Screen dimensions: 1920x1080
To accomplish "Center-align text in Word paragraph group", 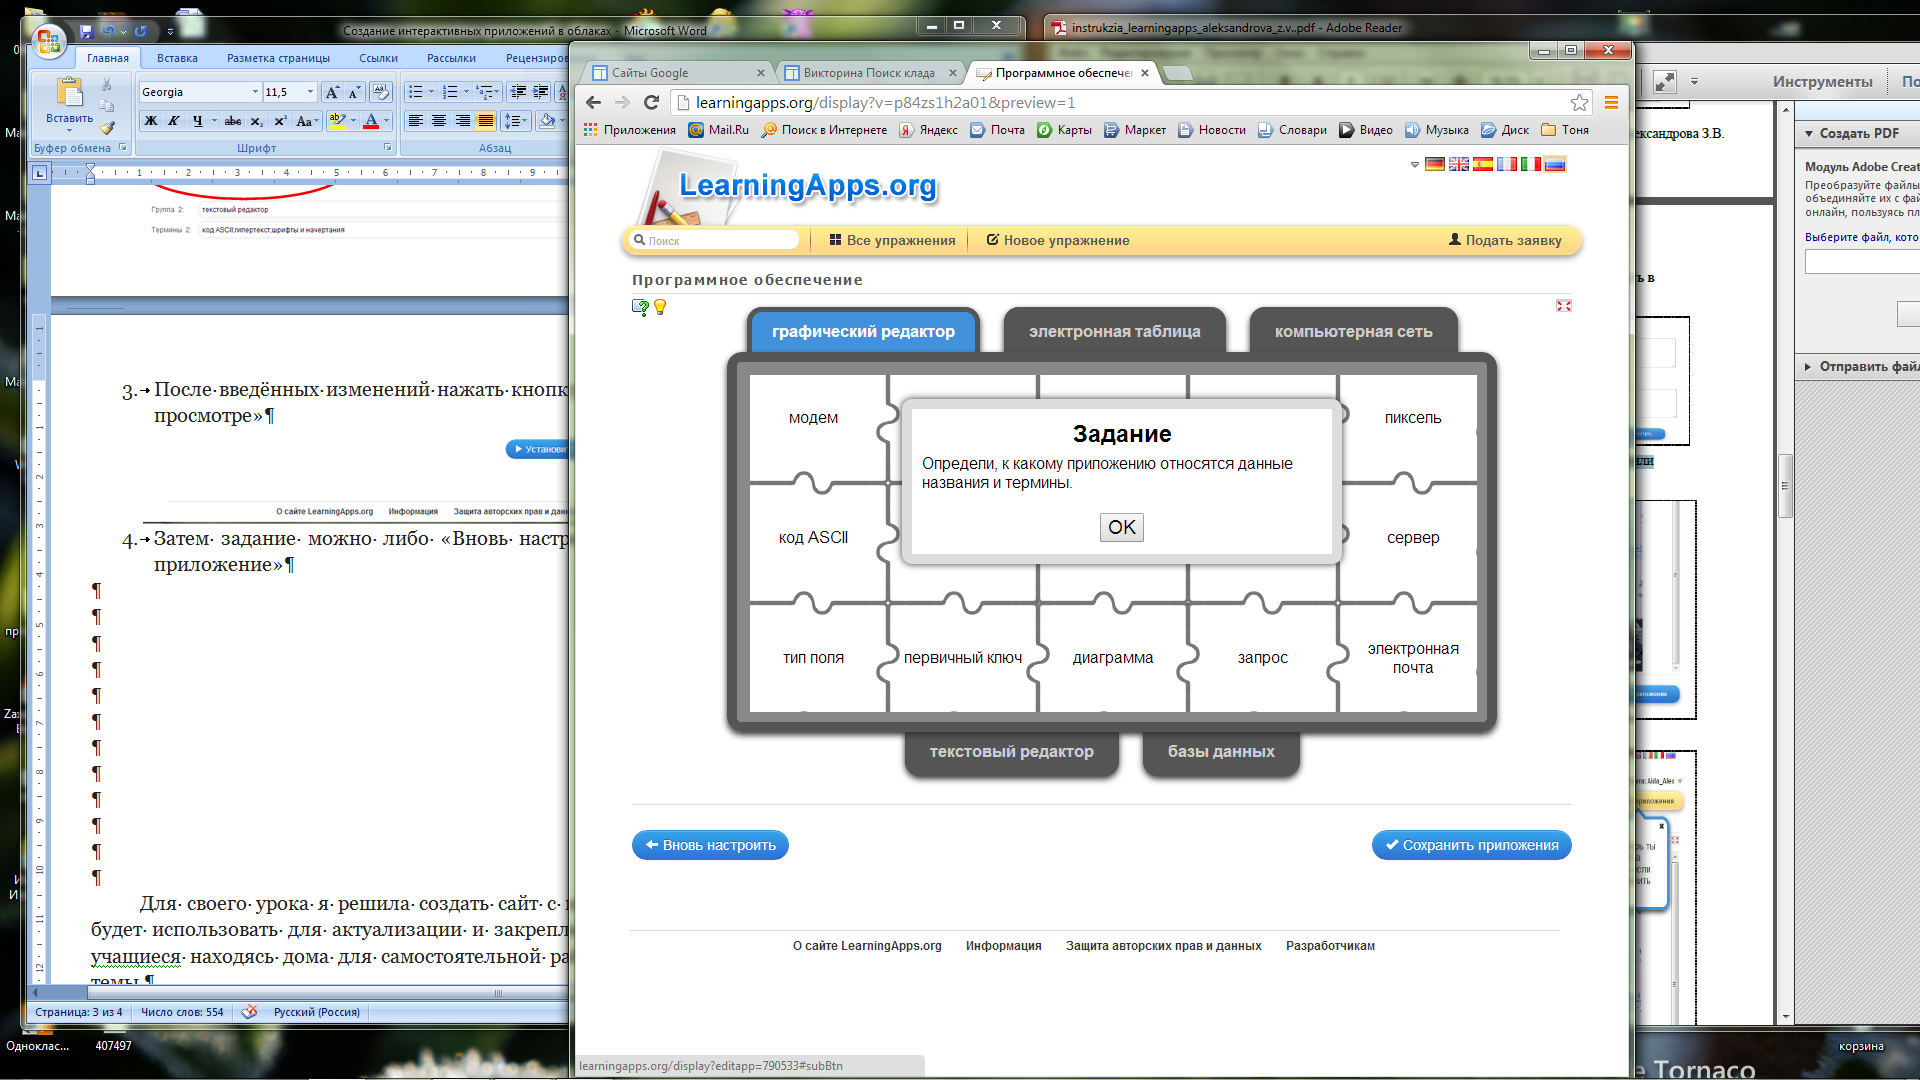I will pos(439,121).
